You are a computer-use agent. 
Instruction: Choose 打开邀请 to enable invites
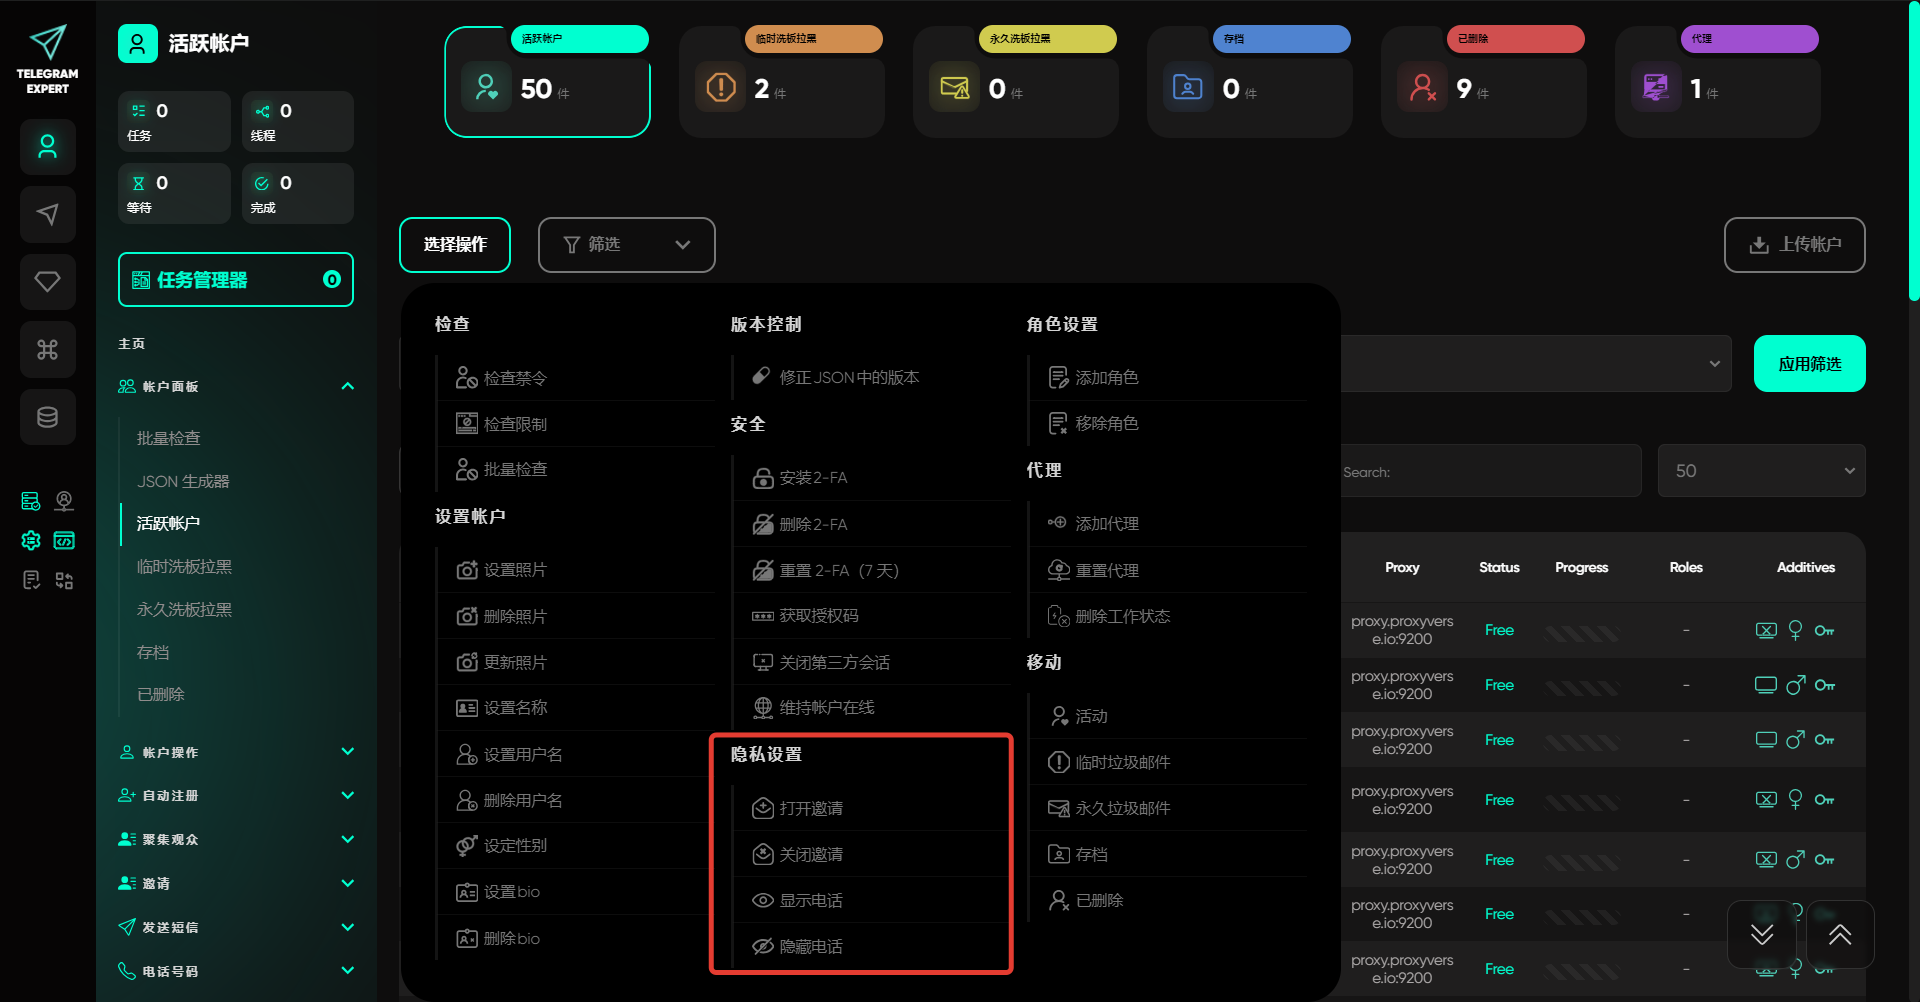[810, 808]
